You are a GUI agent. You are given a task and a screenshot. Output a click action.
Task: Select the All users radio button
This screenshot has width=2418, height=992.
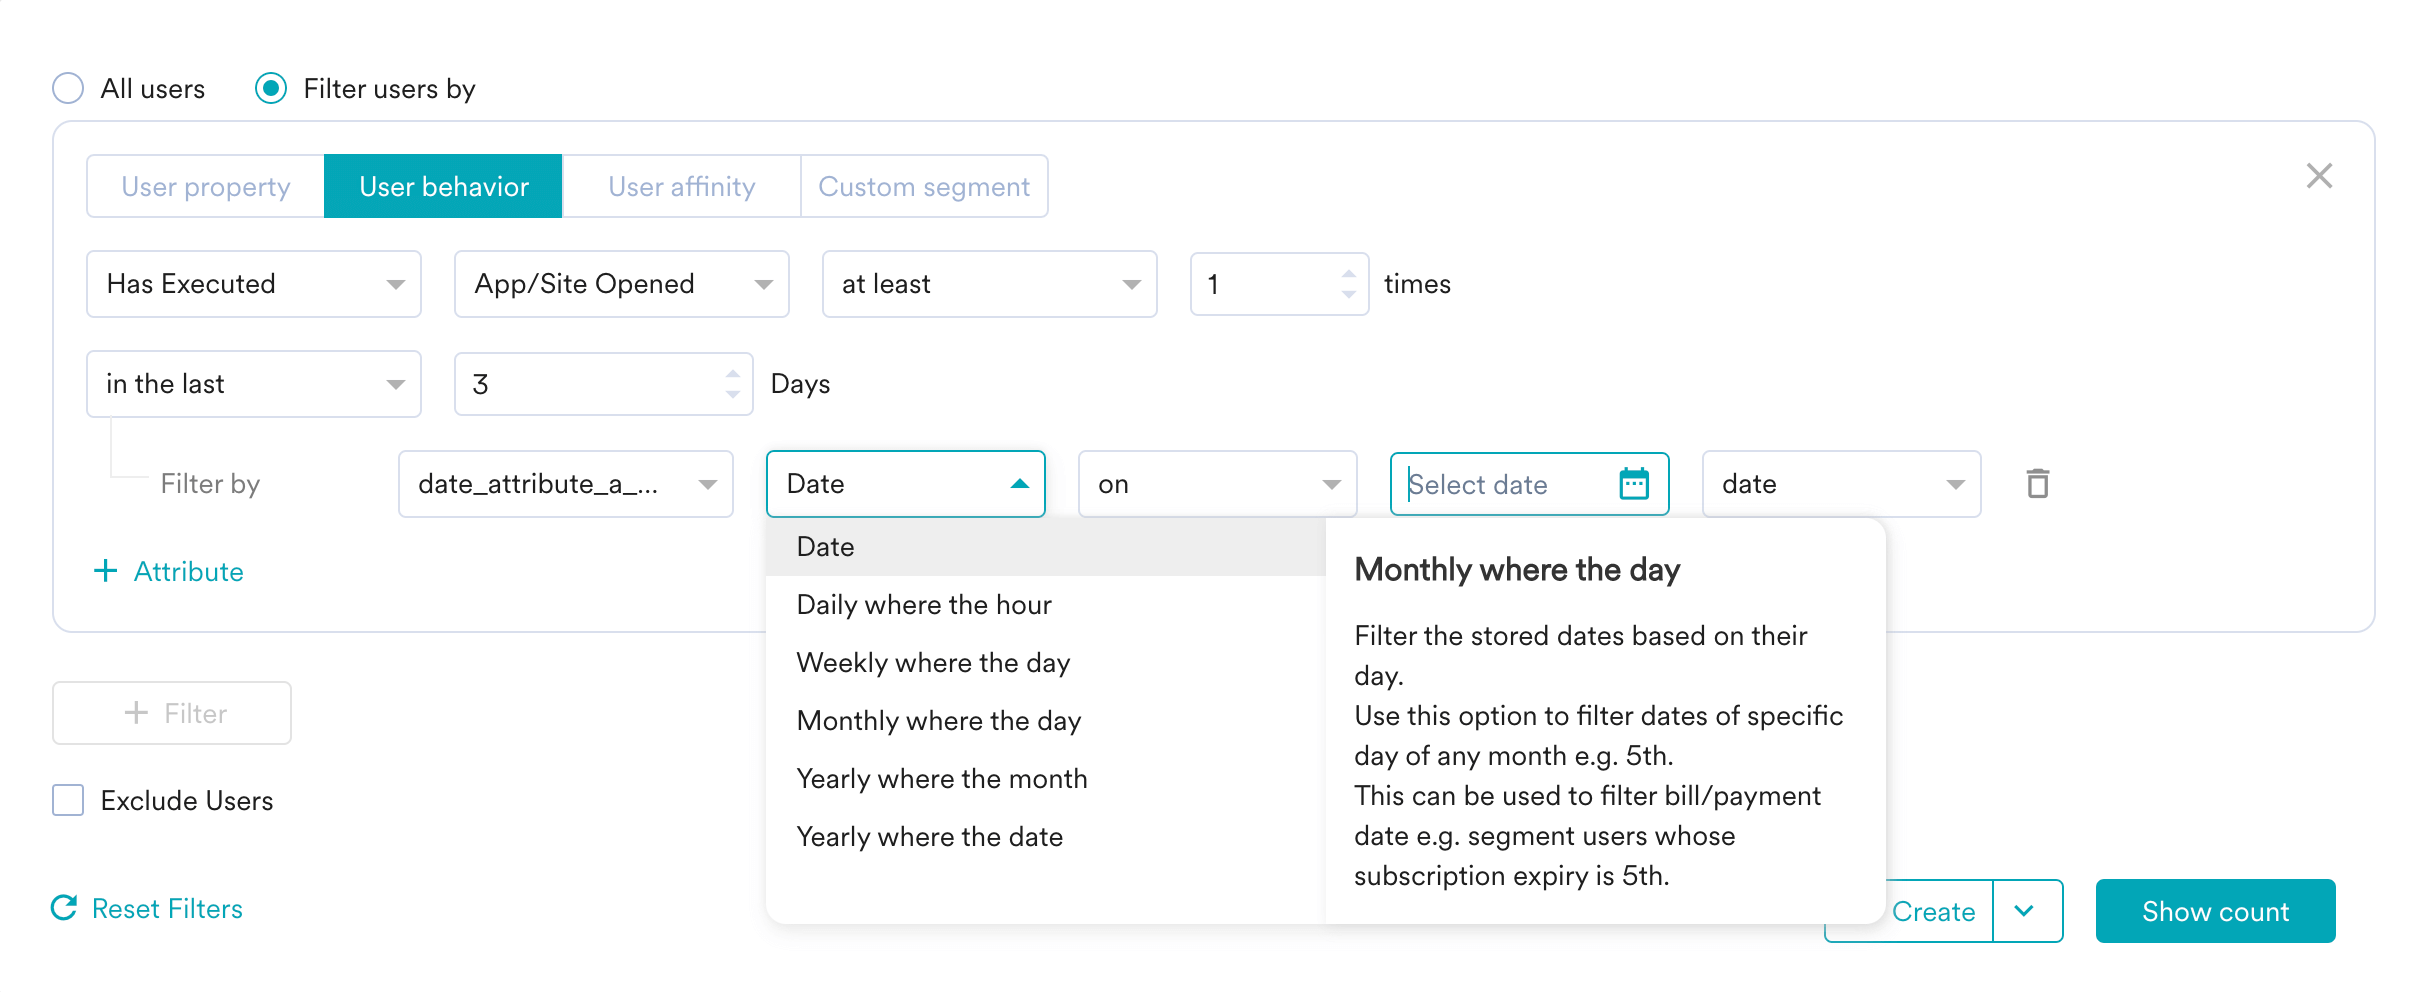pos(68,89)
